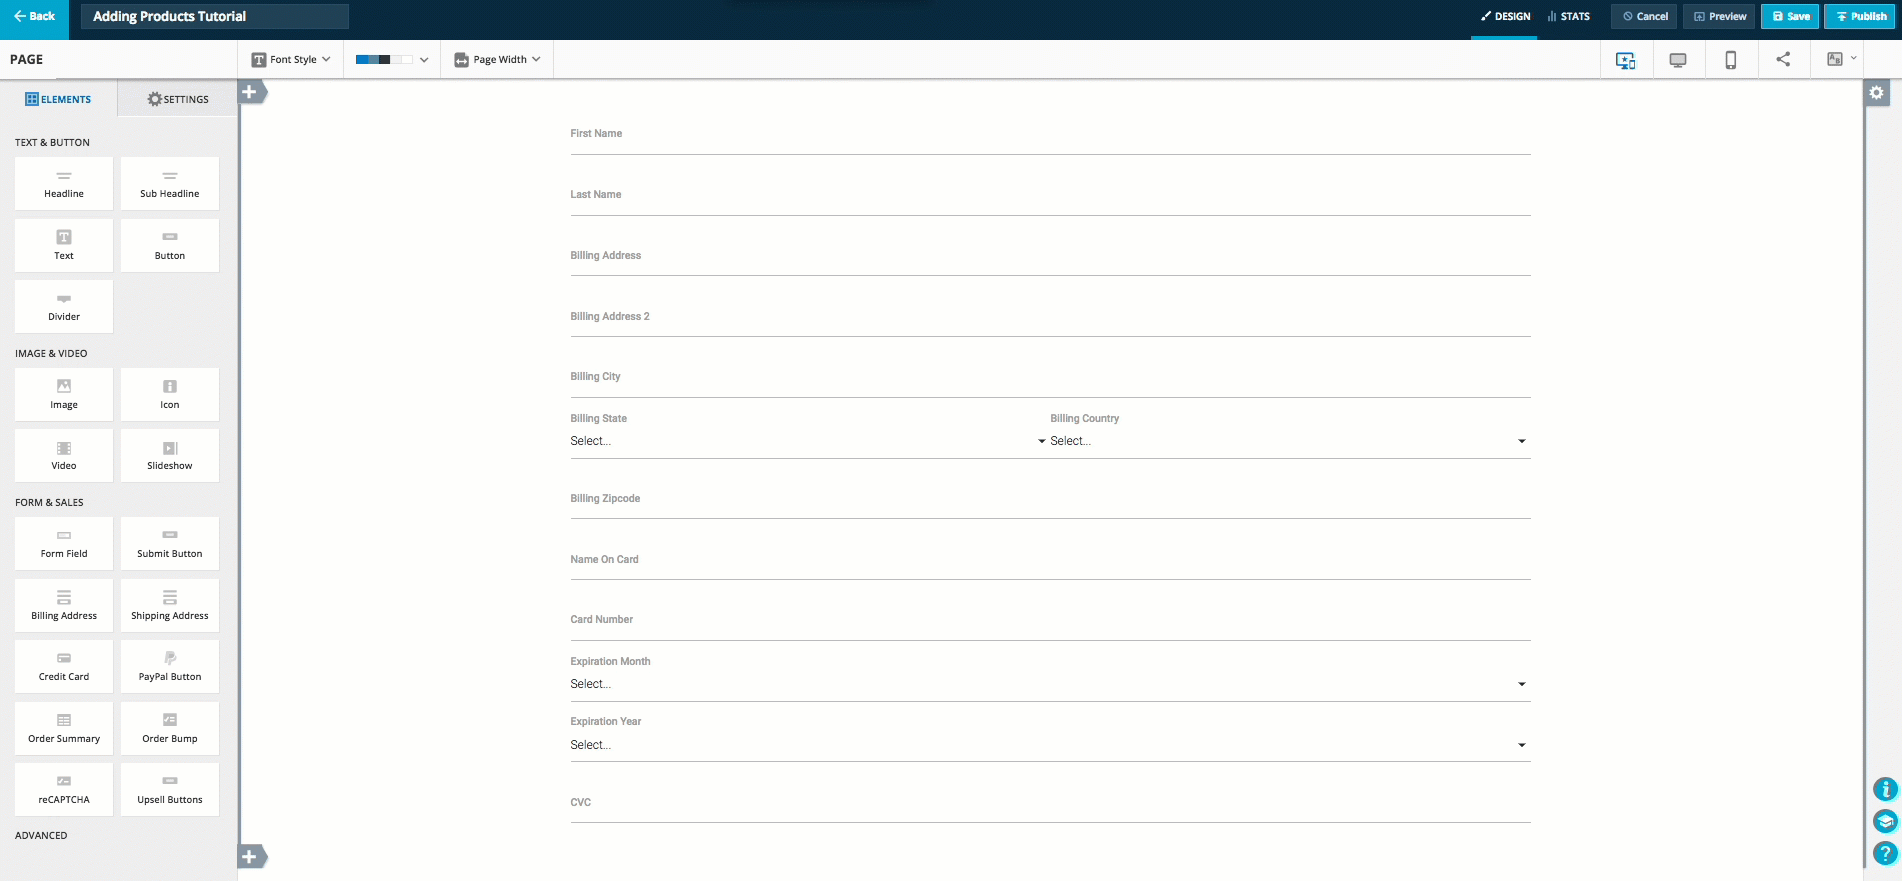The image size is (1902, 881).
Task: Add the Image element
Action: point(64,395)
